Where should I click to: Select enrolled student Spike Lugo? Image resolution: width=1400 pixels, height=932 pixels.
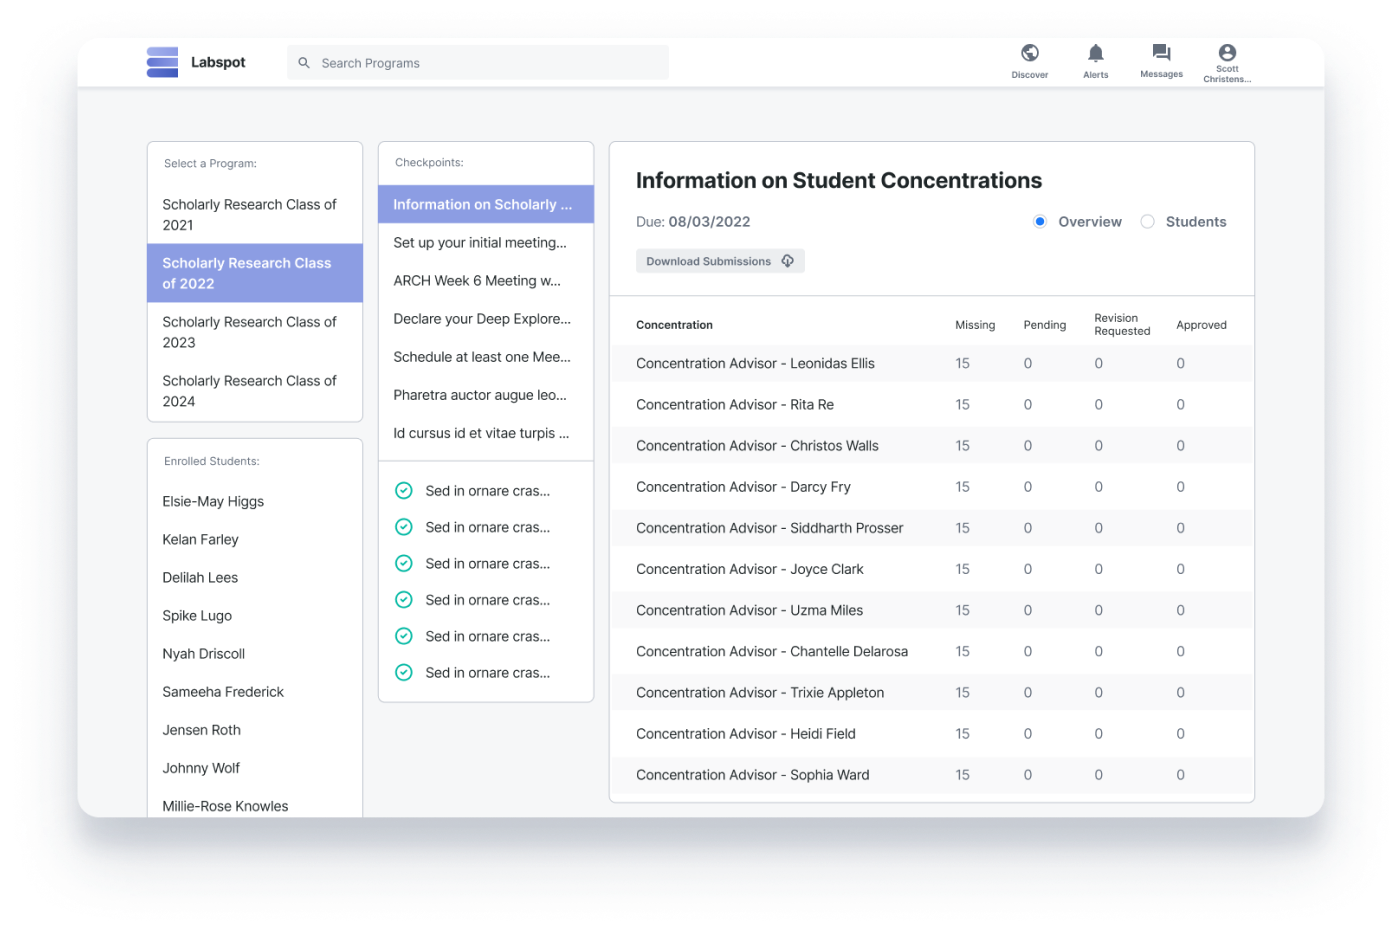click(197, 615)
